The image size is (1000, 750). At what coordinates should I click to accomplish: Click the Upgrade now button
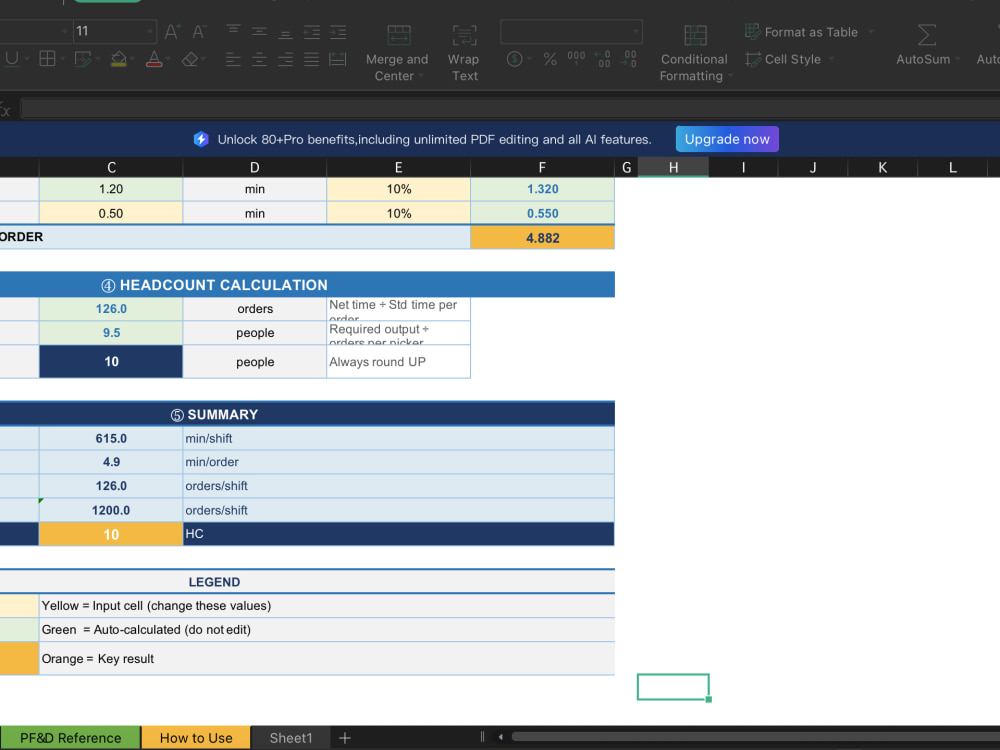(x=727, y=139)
